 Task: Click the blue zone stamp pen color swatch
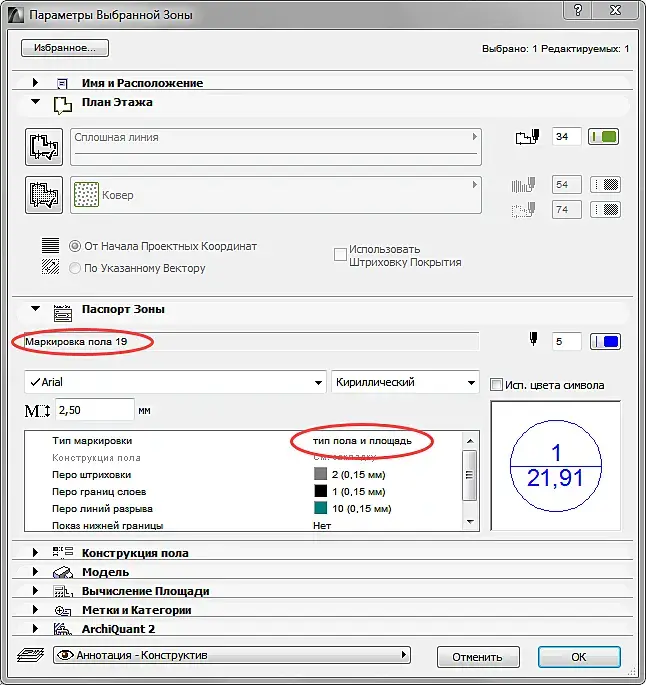(x=605, y=341)
